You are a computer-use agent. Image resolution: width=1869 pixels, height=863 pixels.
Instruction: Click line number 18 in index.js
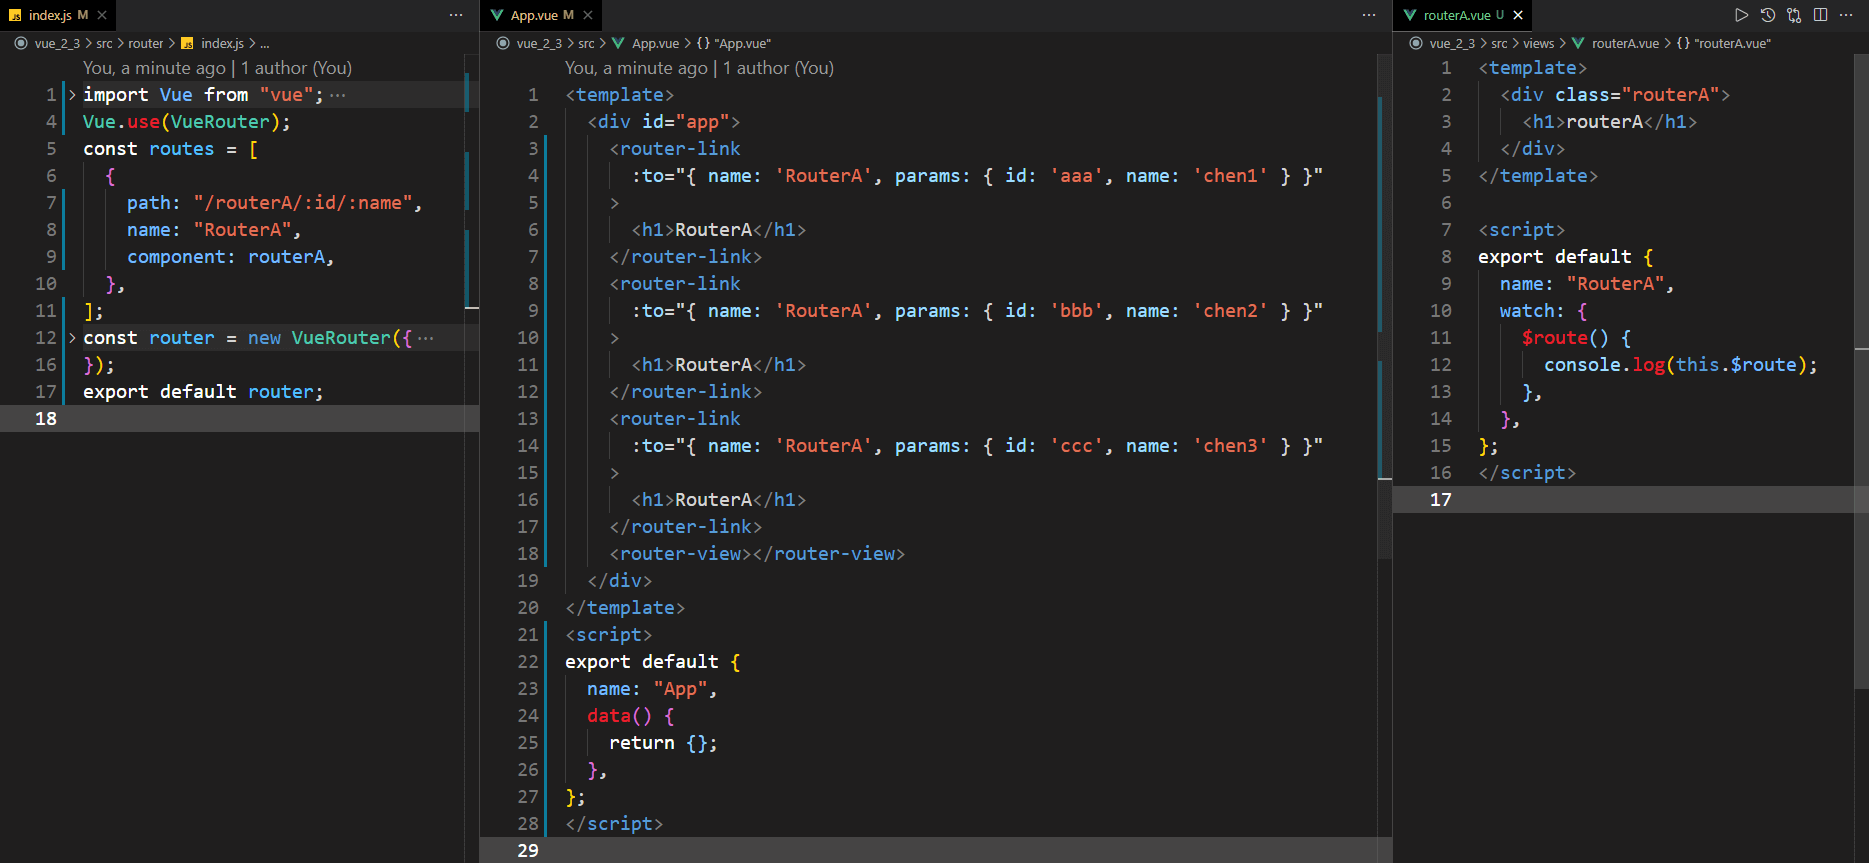coord(46,419)
